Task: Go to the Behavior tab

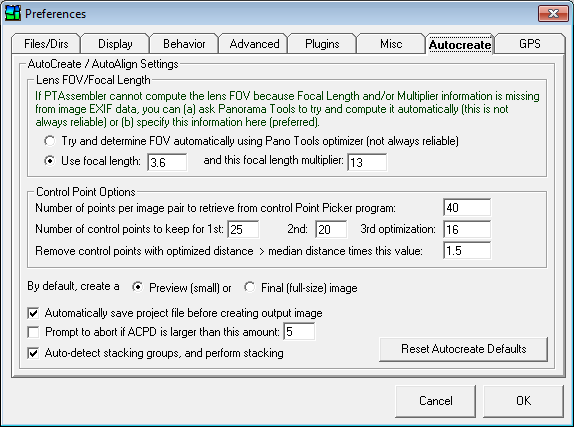Action: pos(184,44)
